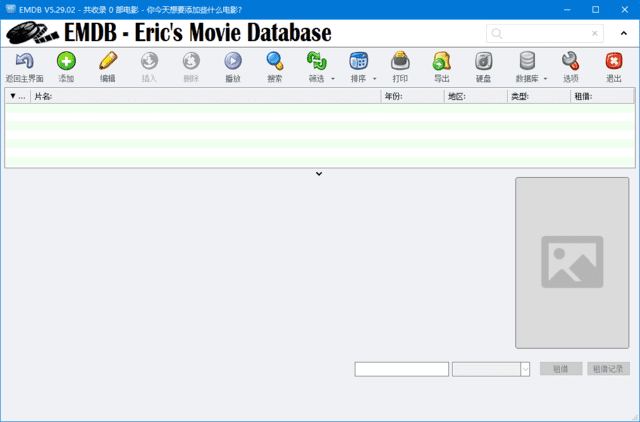Sort by the 片名 column header

[x=206, y=96]
